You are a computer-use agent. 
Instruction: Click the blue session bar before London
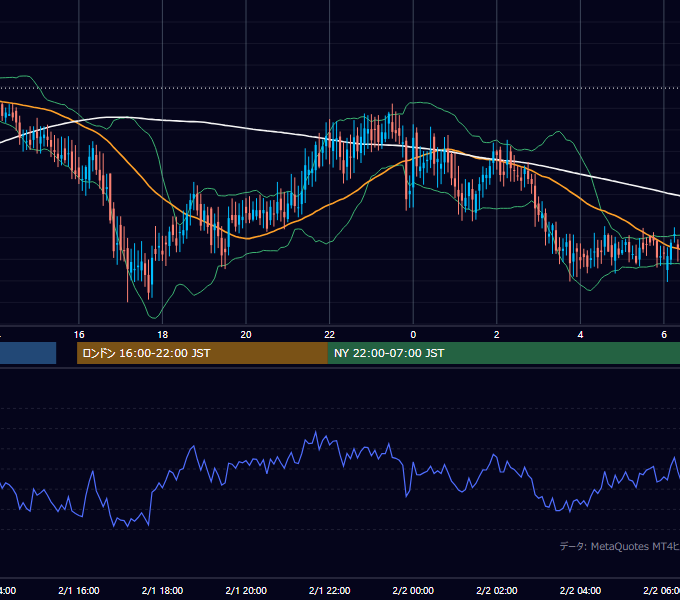coord(28,353)
